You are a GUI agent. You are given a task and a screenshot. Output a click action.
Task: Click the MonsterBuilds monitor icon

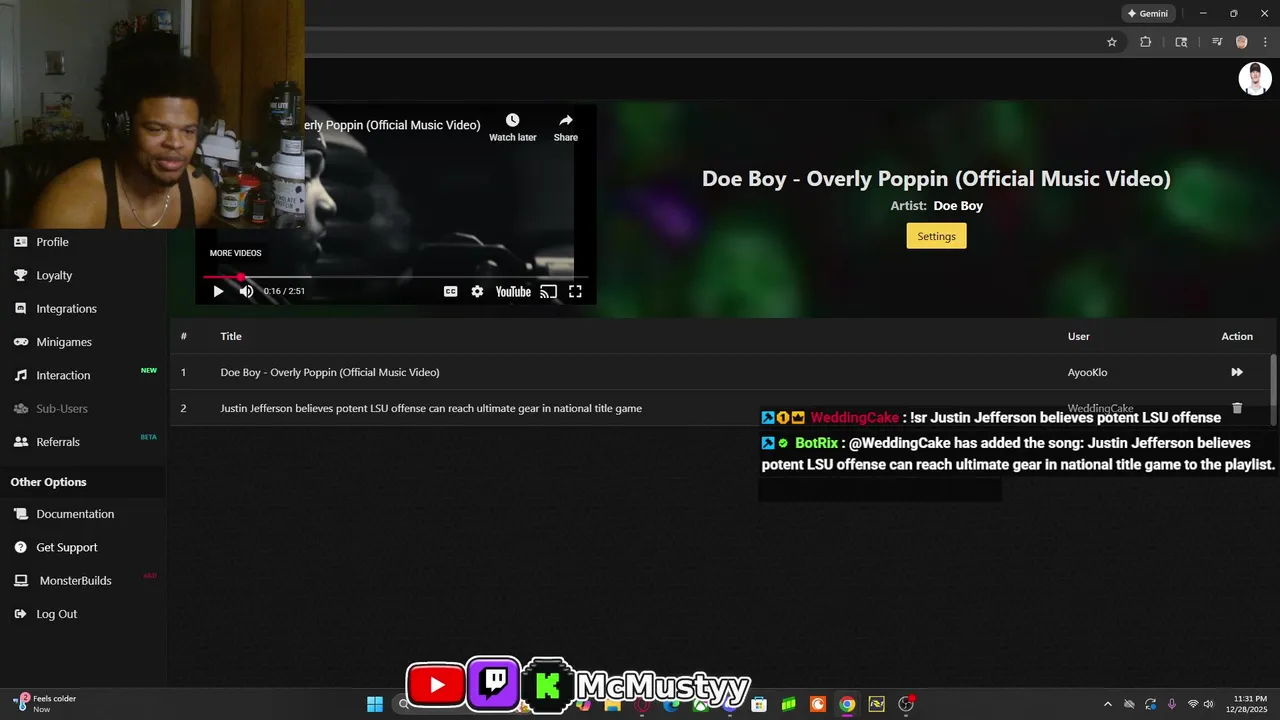tap(20, 580)
